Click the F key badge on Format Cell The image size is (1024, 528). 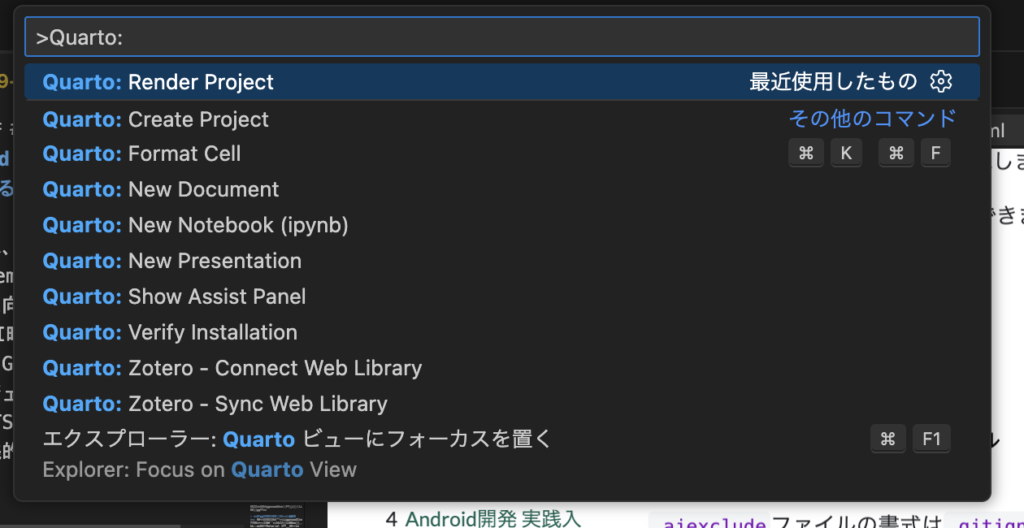pyautogui.click(x=935, y=153)
